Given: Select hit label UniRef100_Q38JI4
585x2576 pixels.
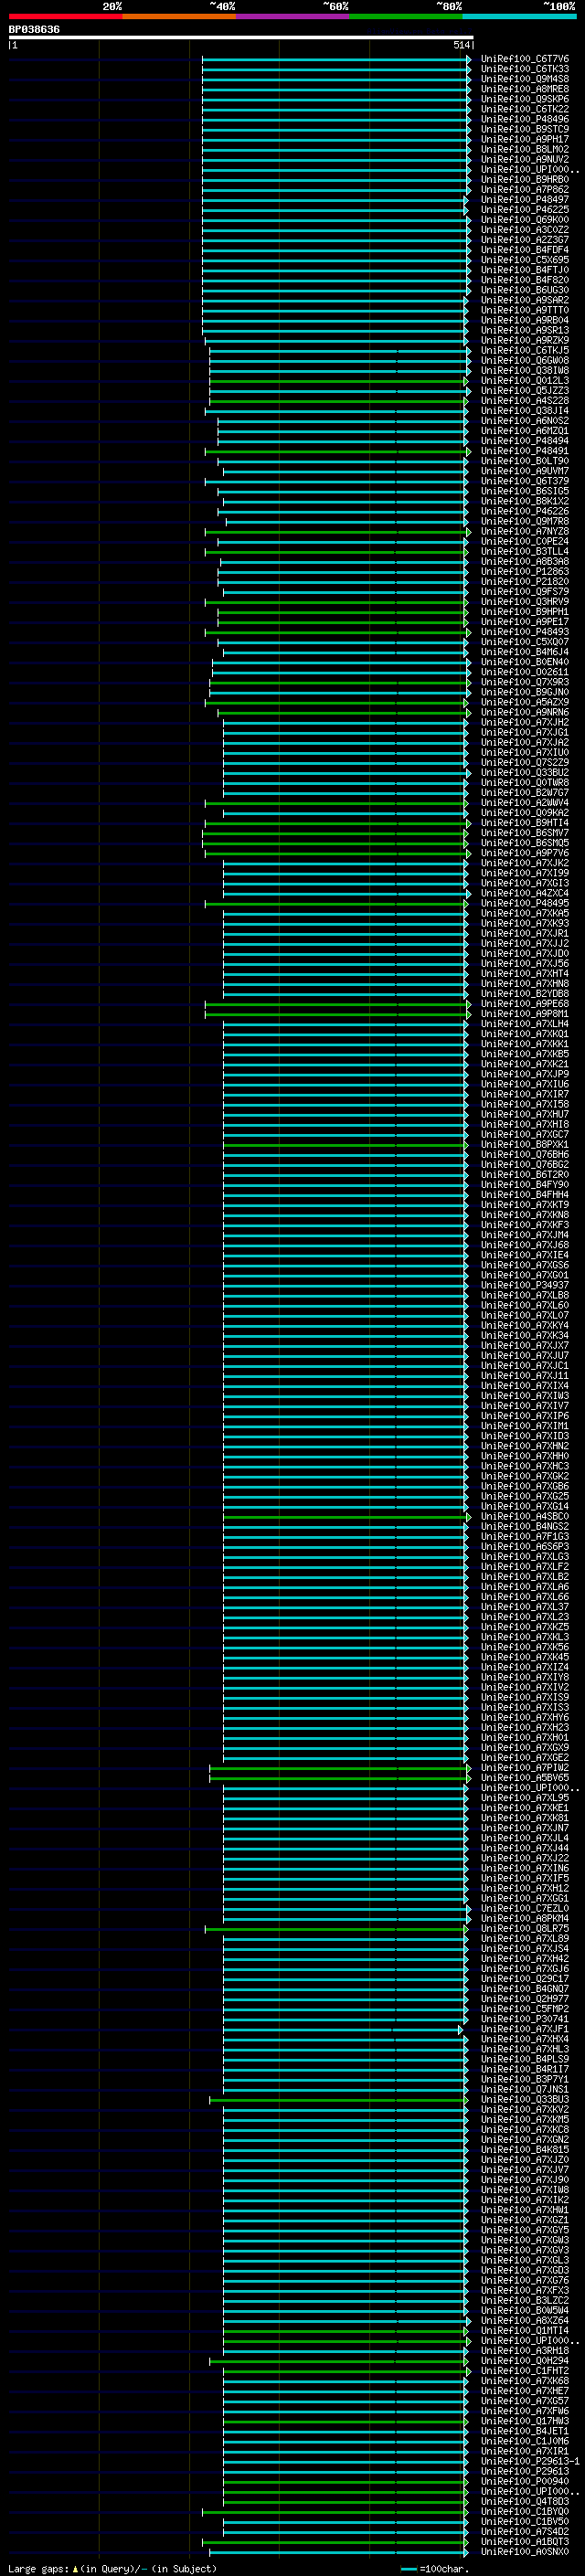Looking at the screenshot, I should (525, 411).
